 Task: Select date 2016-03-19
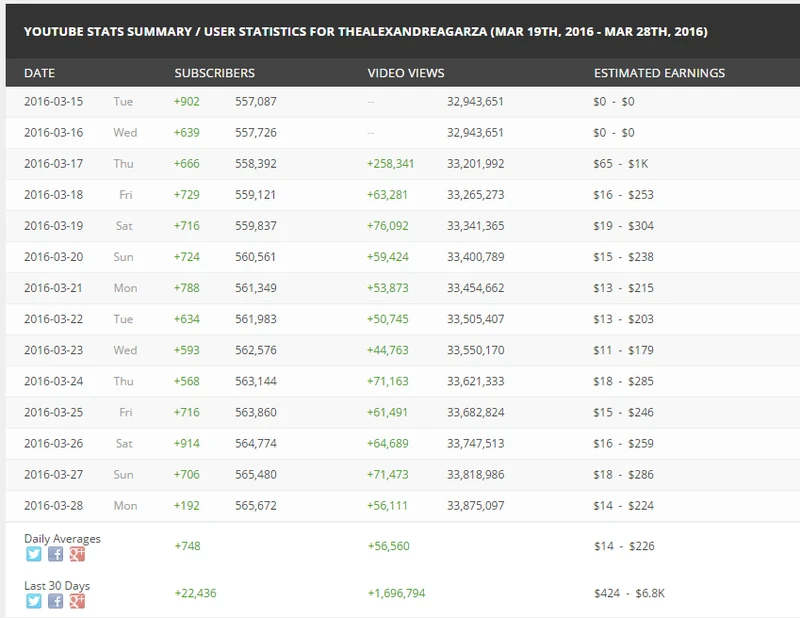tap(54, 226)
